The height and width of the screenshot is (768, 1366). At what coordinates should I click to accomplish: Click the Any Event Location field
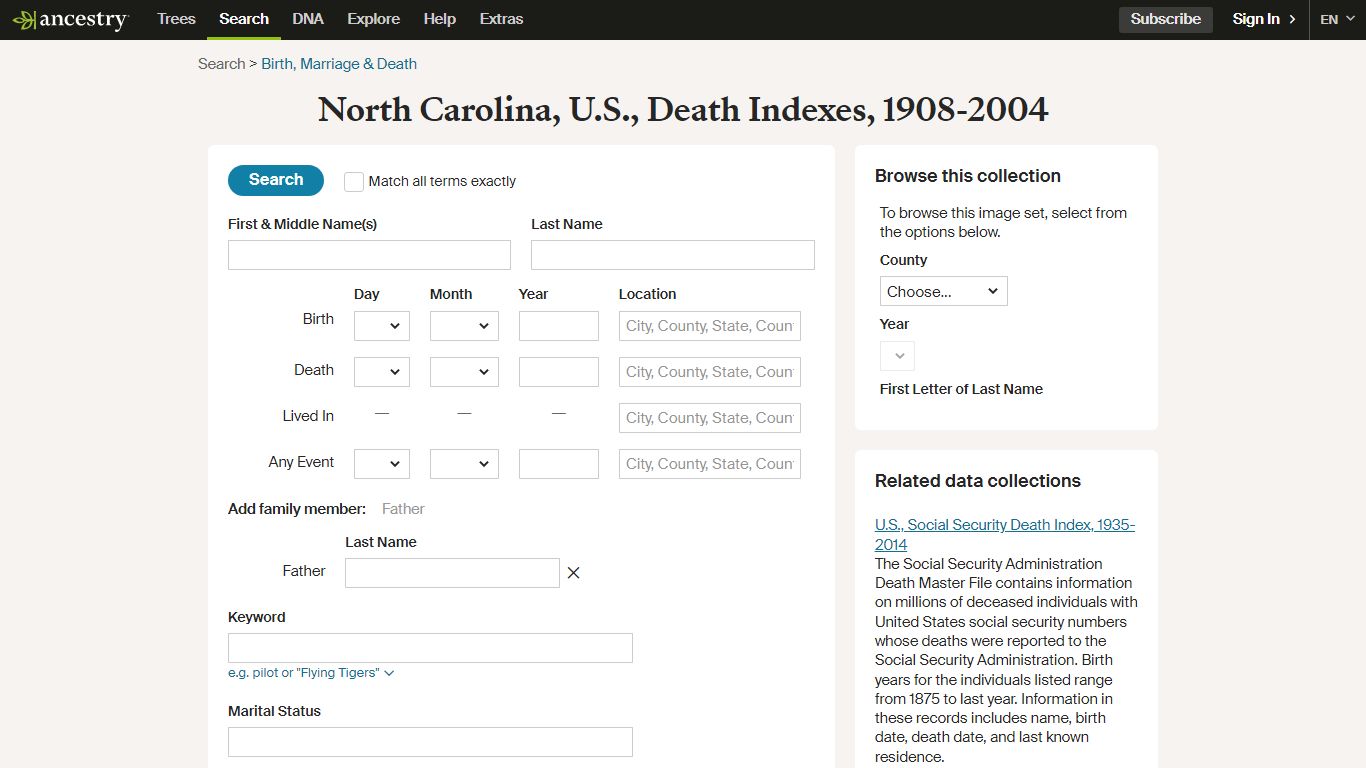[710, 464]
